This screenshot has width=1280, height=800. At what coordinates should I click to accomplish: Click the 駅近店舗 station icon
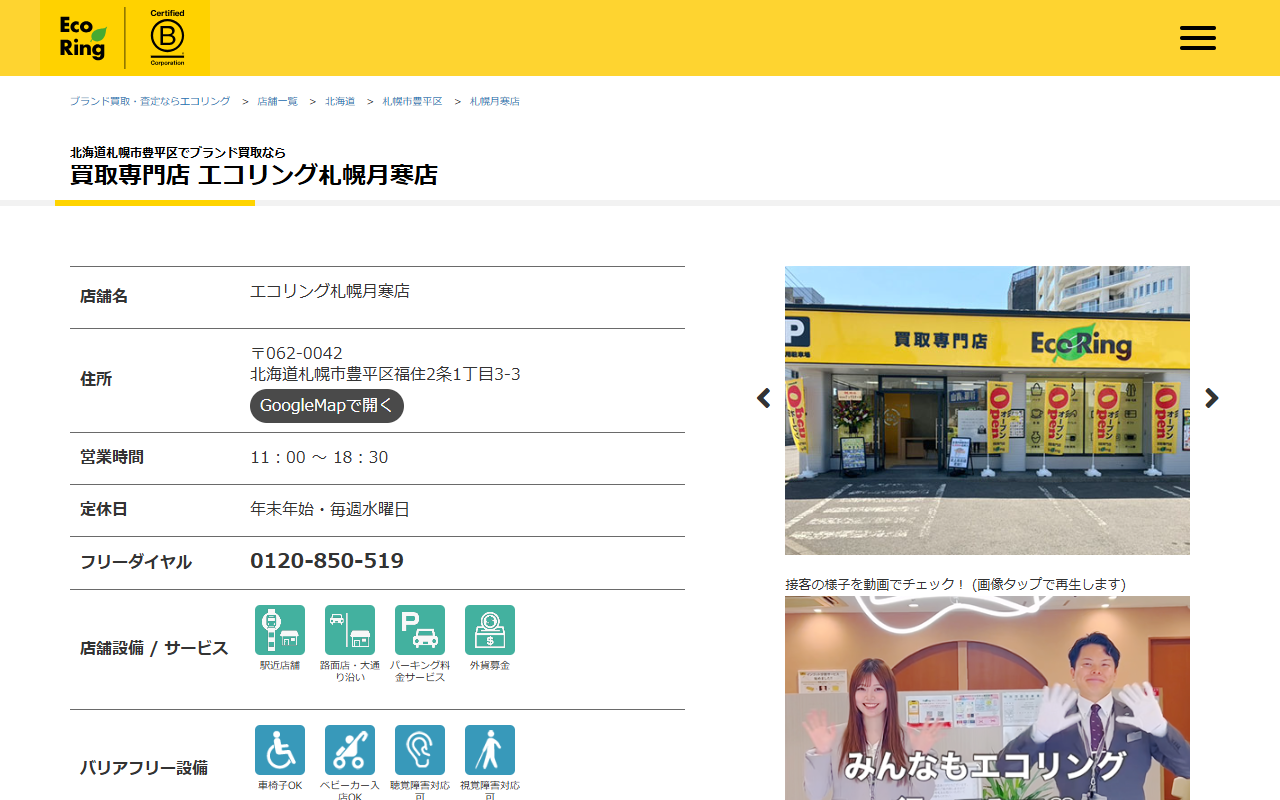[x=280, y=630]
